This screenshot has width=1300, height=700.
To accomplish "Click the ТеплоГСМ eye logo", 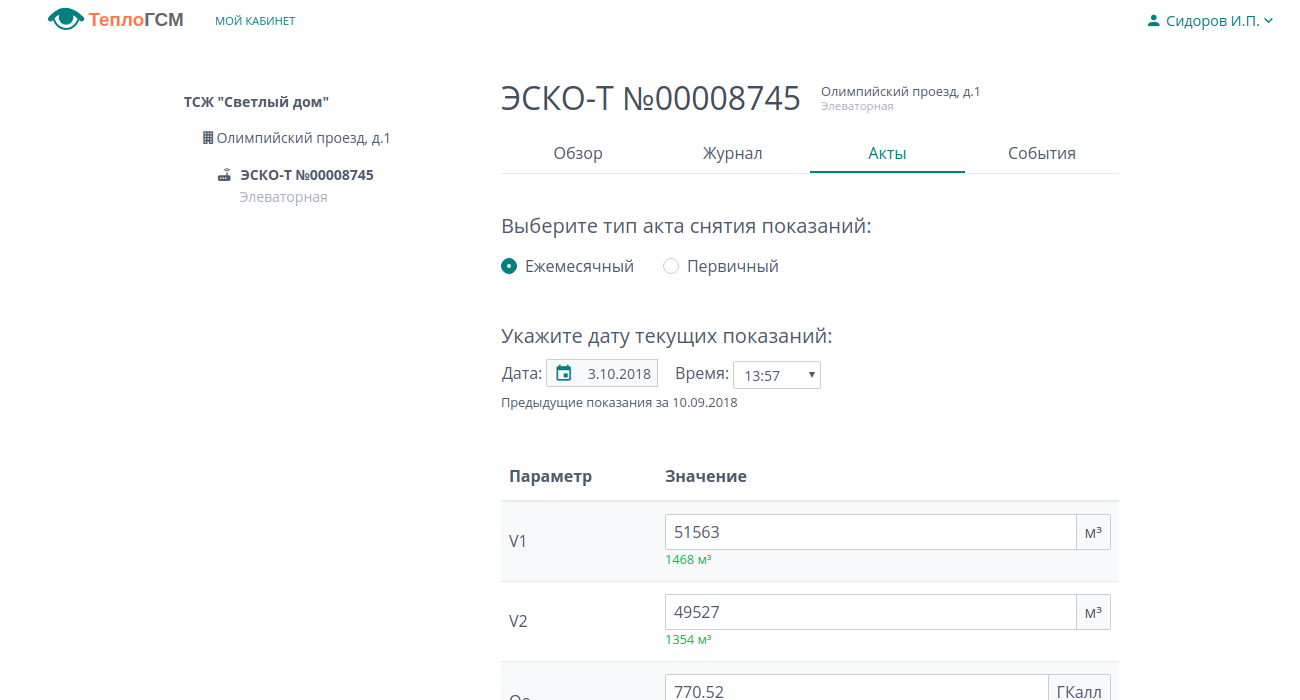I will coord(65,19).
